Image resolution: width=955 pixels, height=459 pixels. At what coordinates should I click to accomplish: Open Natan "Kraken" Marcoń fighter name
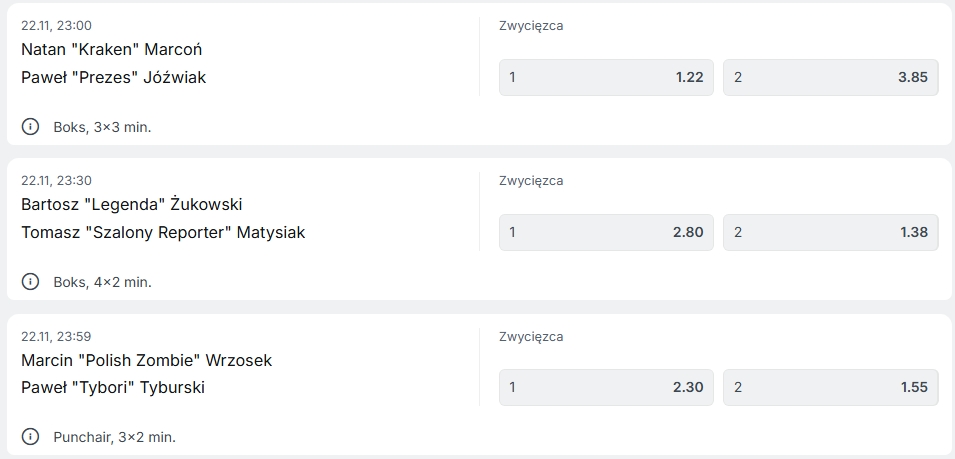point(112,49)
